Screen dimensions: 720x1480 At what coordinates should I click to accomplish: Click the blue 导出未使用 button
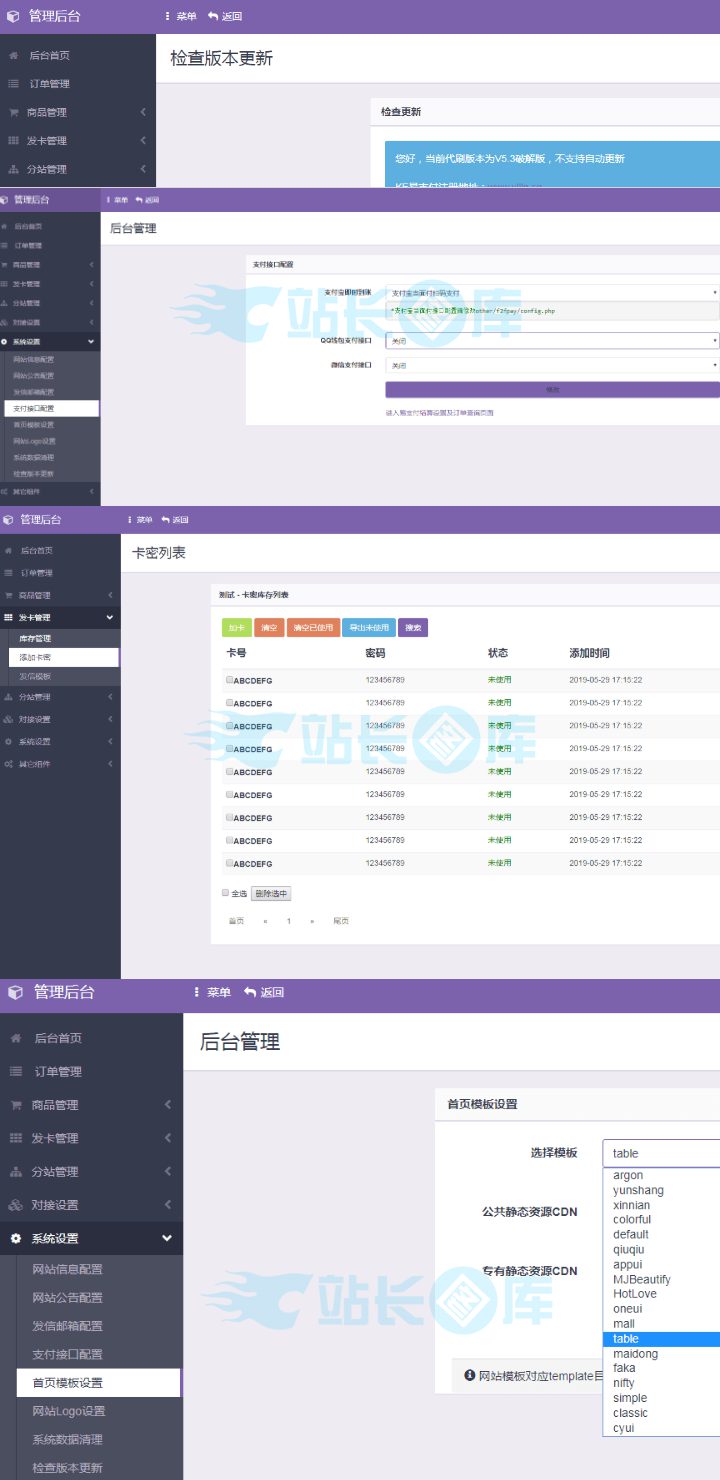pyautogui.click(x=368, y=628)
